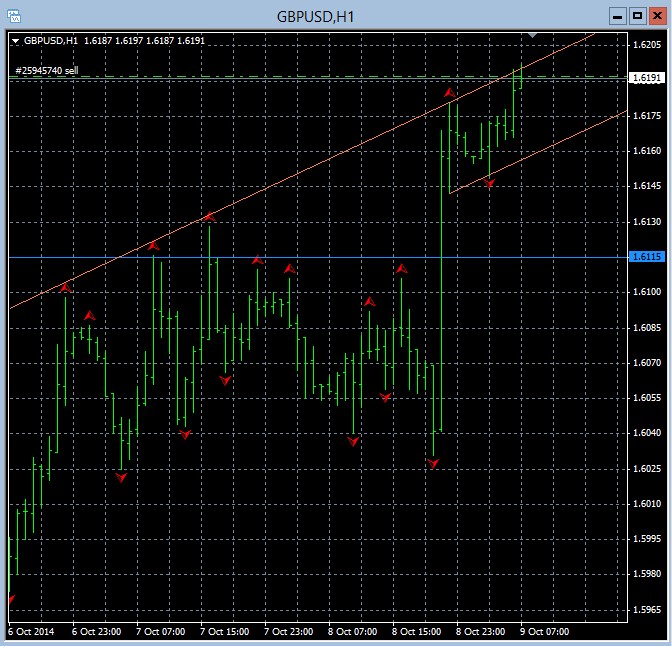Click the 1.6175 price scale label
Screen dimensions: 672x646
pos(647,116)
